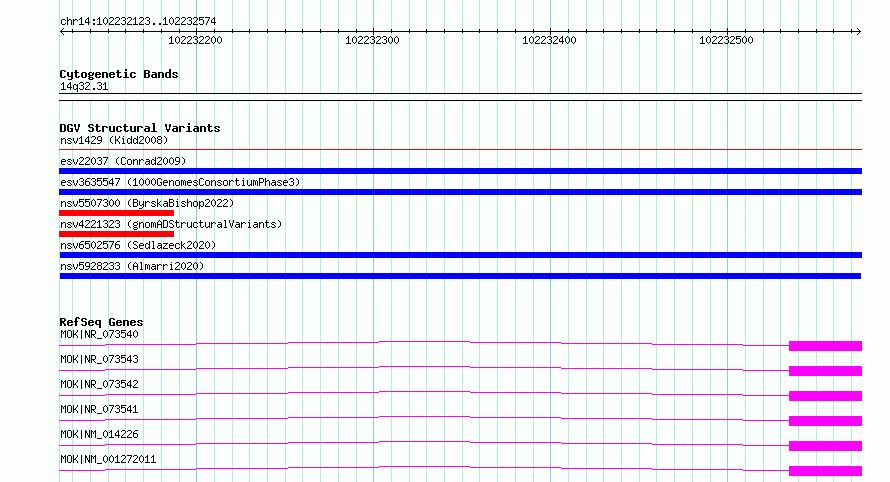Click the magenta exon block of MOK|NM_001272011

825,471
